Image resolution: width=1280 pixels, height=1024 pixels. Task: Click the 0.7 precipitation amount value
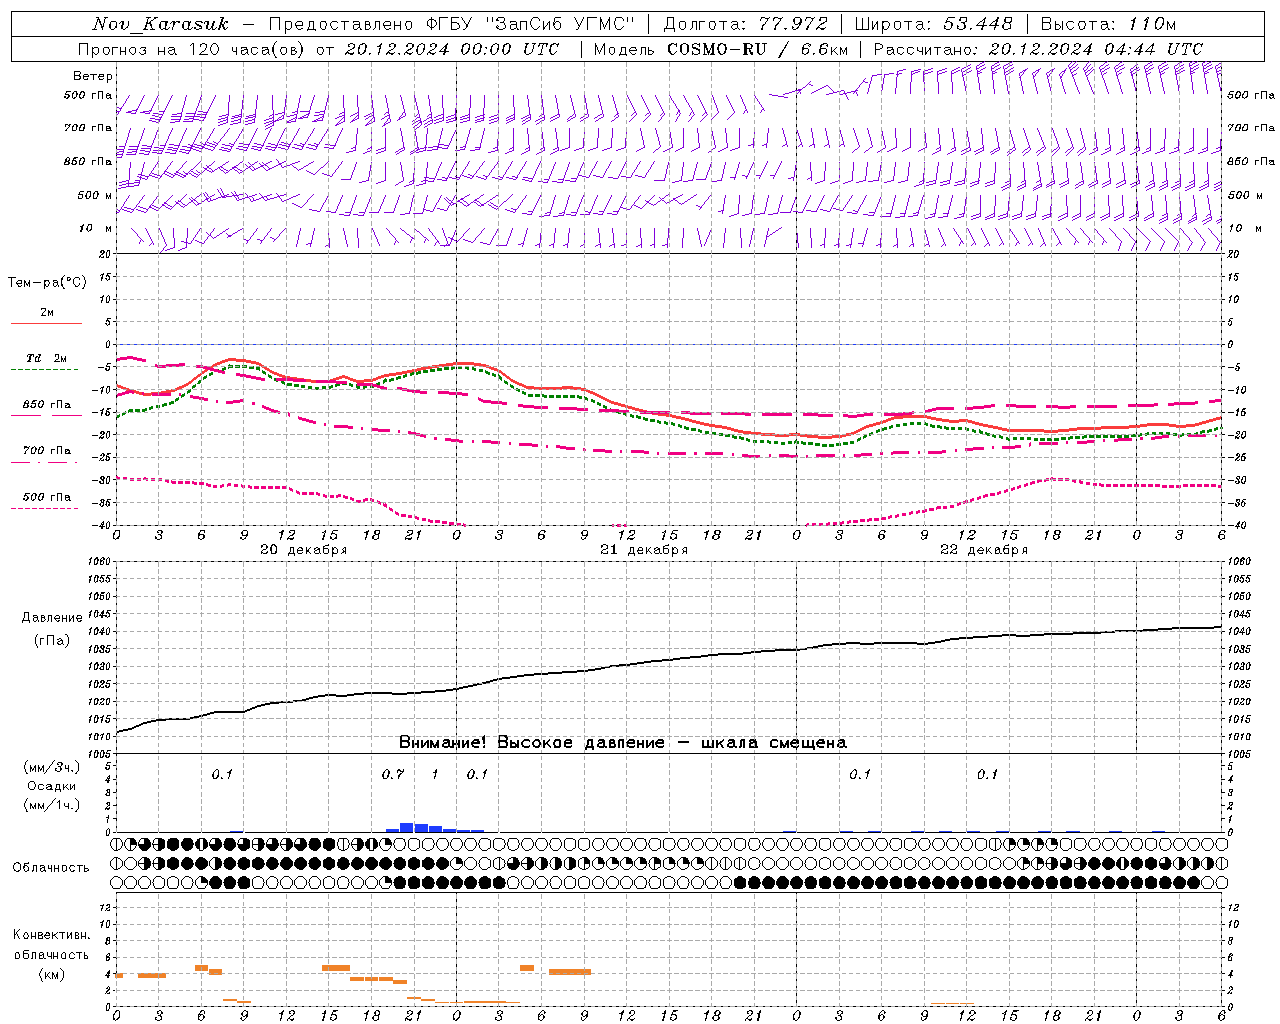[x=393, y=774]
